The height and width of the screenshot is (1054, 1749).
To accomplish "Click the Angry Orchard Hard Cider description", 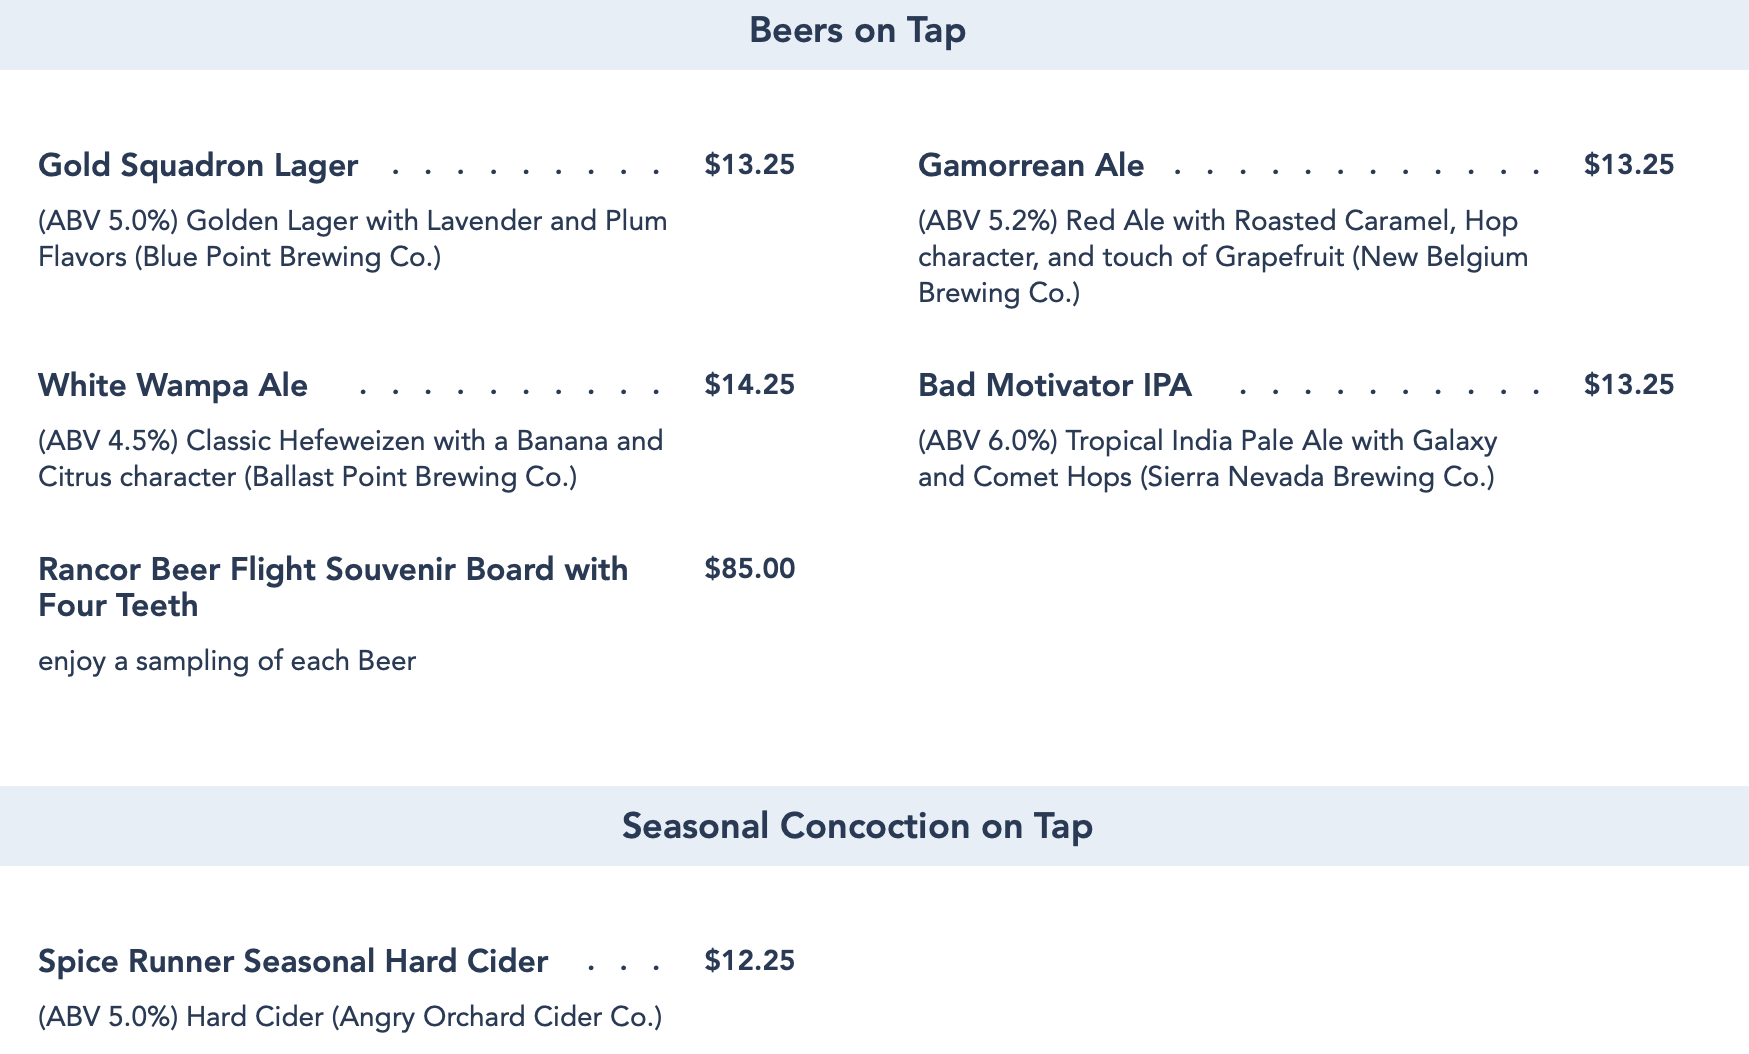I will coord(350,1017).
